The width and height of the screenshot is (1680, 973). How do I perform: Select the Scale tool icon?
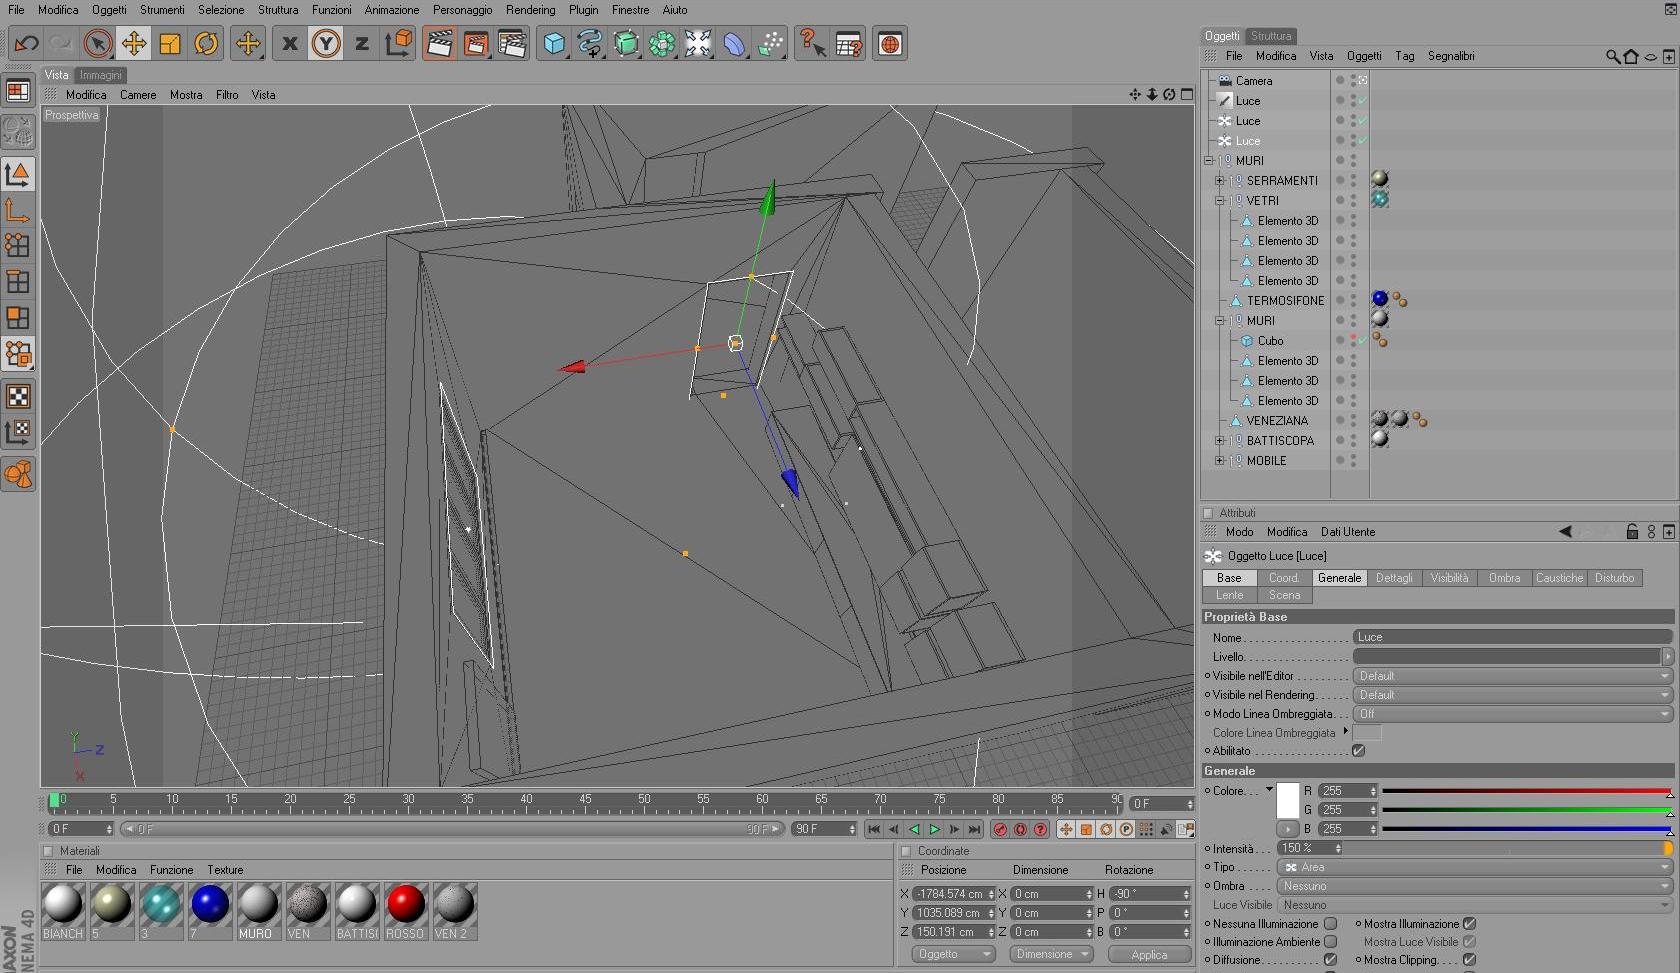[170, 43]
